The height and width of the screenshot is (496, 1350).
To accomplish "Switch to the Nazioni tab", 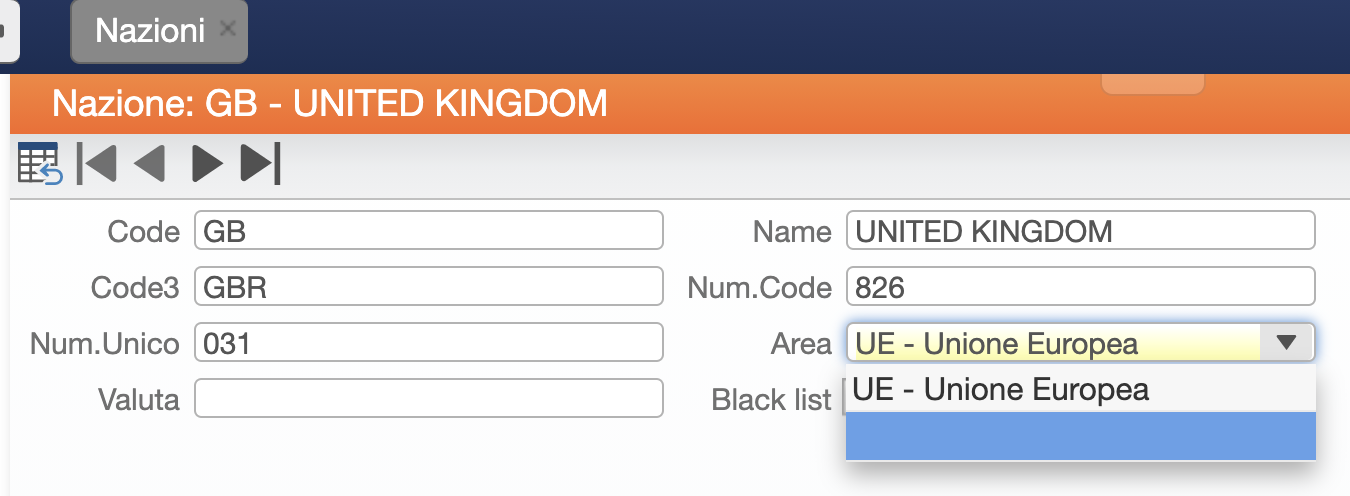I will tap(150, 31).
